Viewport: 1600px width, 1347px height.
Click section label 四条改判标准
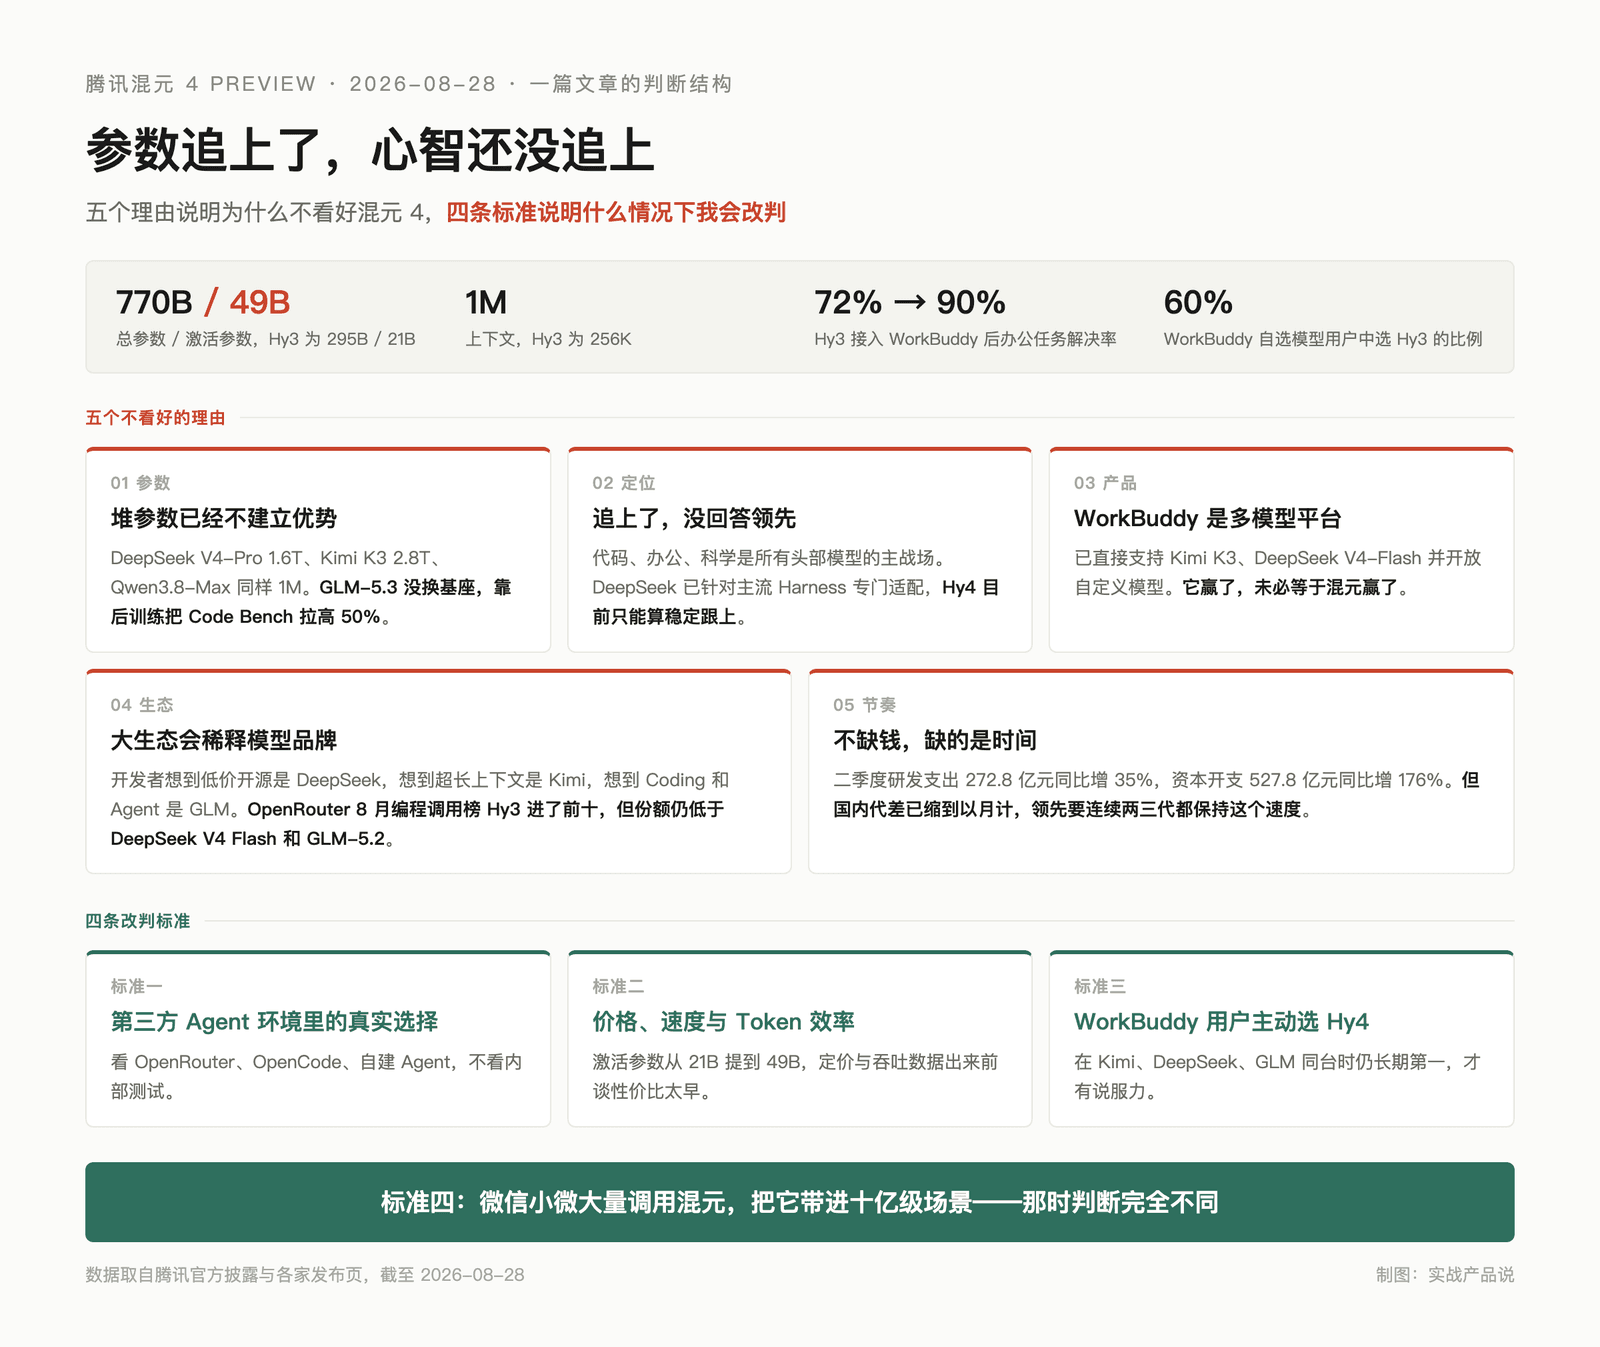point(138,921)
